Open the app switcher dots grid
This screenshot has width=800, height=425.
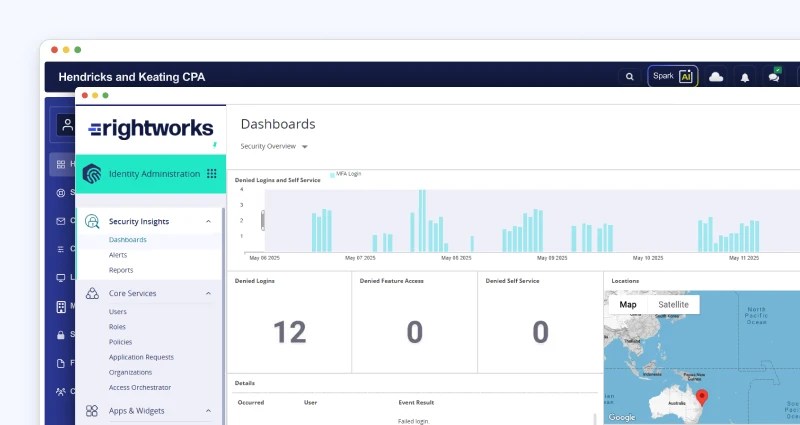(212, 173)
